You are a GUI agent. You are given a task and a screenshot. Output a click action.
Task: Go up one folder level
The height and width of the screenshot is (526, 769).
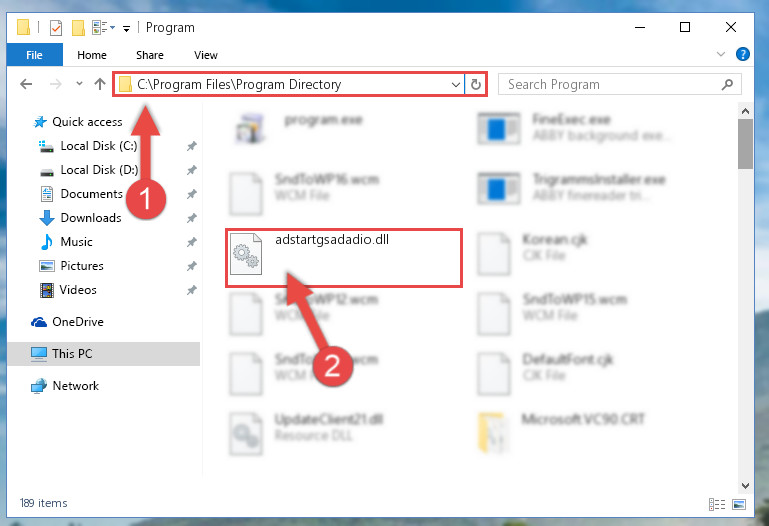pos(100,84)
